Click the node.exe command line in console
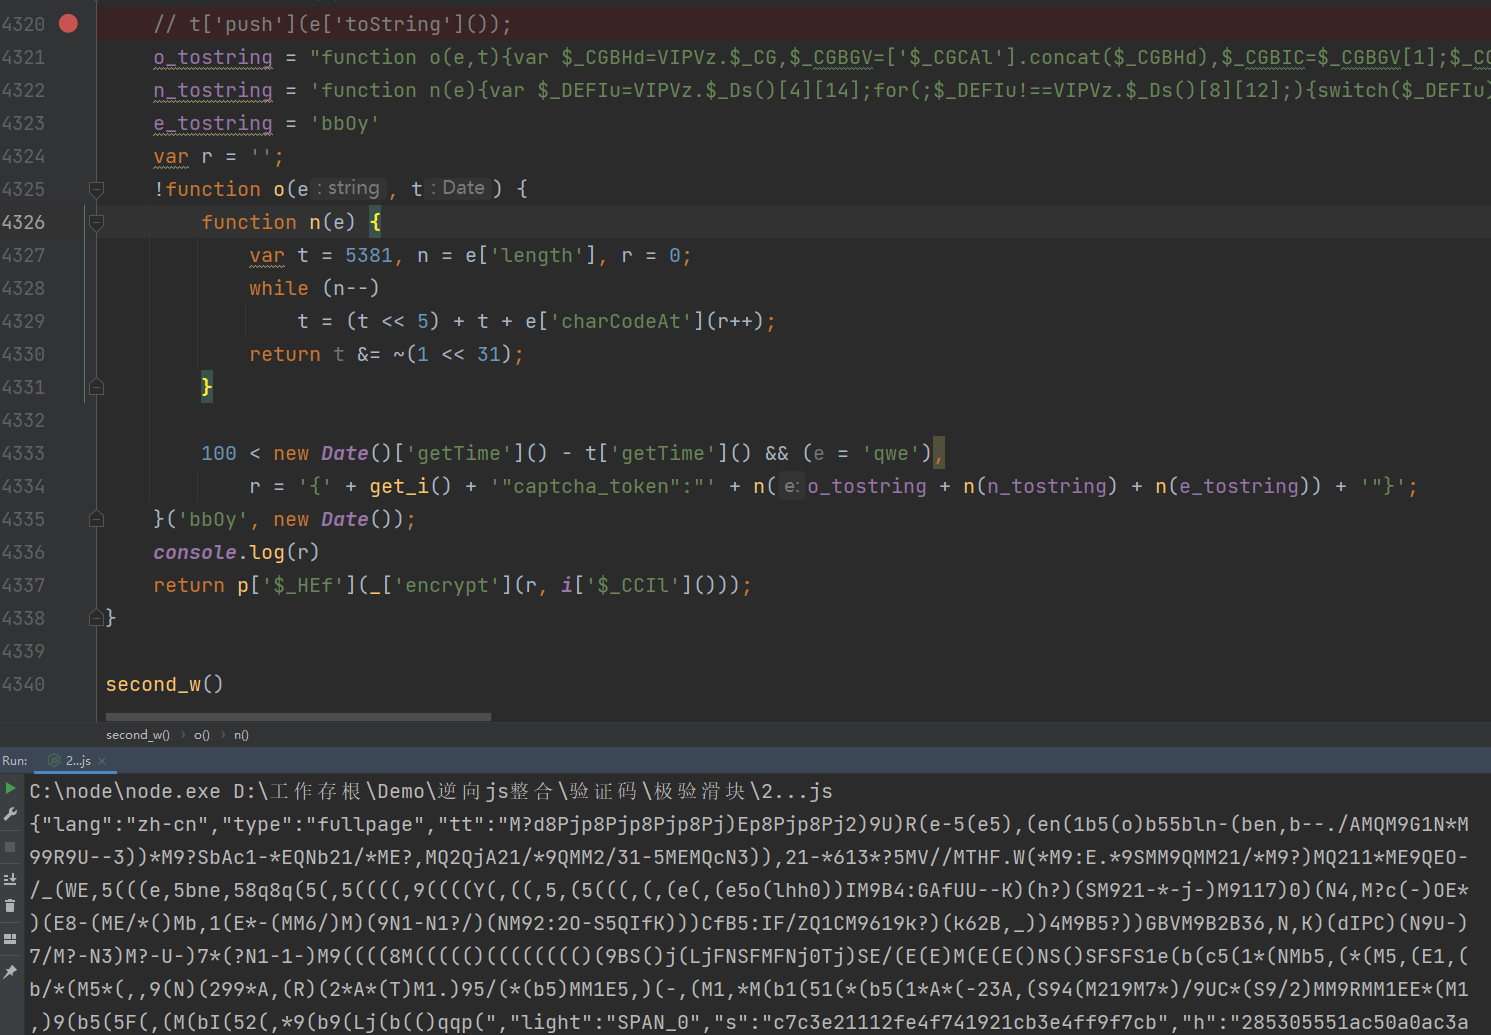Viewport: 1491px width, 1035px height. pos(431,791)
